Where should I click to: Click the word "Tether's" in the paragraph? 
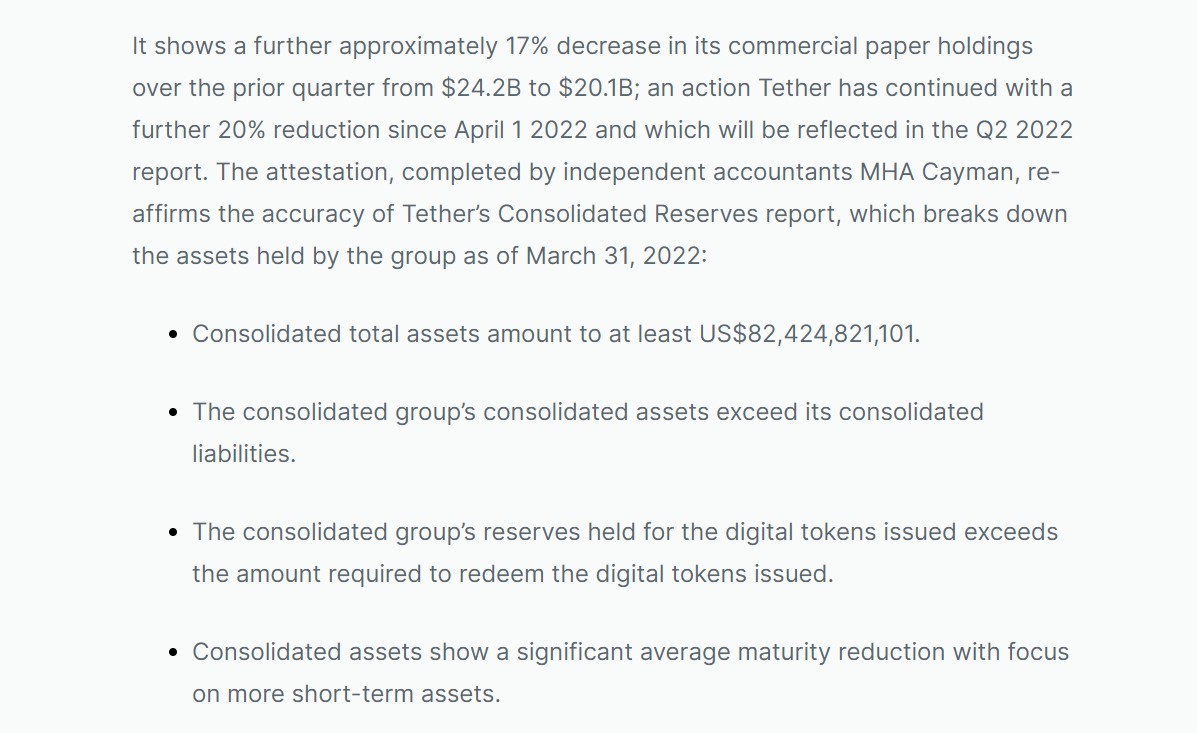[x=446, y=214]
